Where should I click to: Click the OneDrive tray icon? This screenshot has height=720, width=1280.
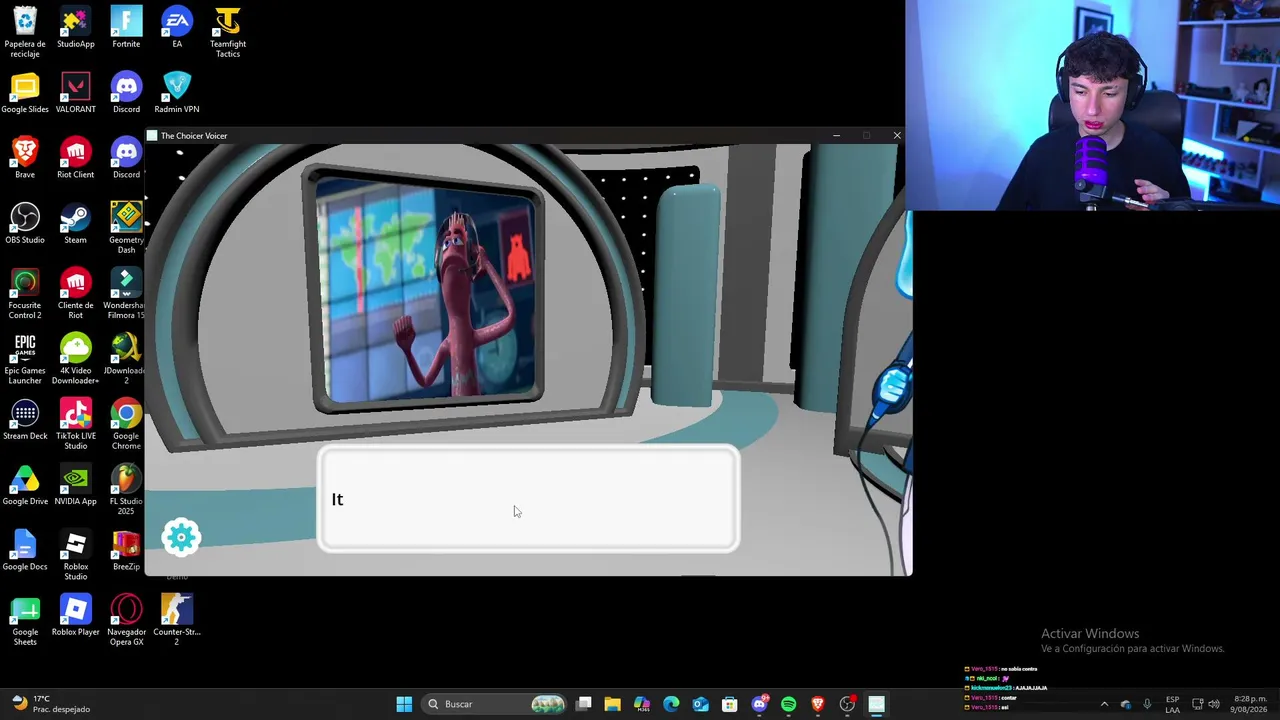pyautogui.click(x=1126, y=704)
